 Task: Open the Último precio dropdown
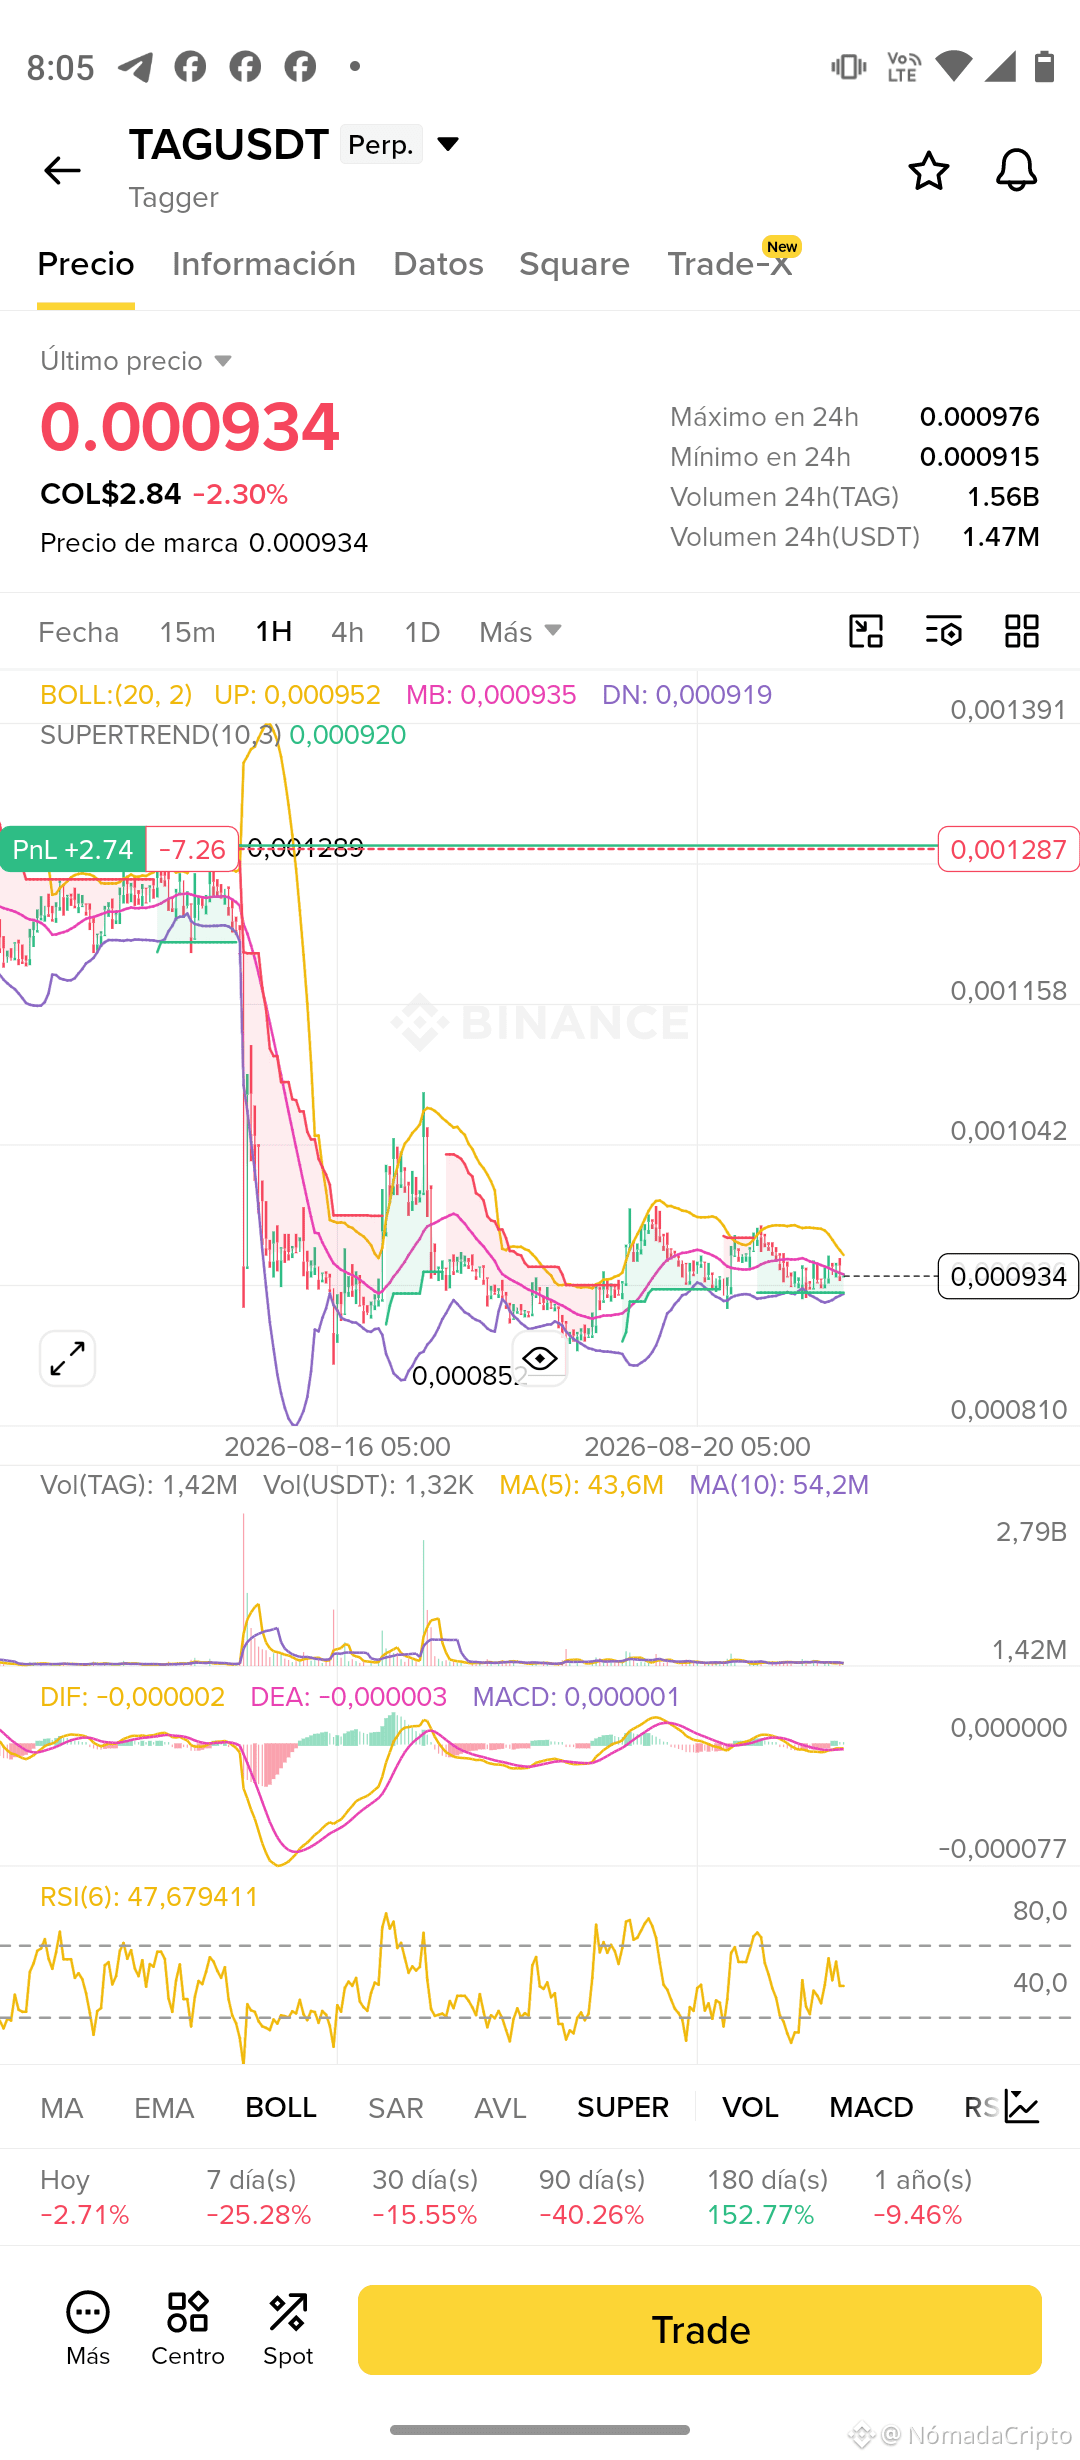pyautogui.click(x=136, y=361)
